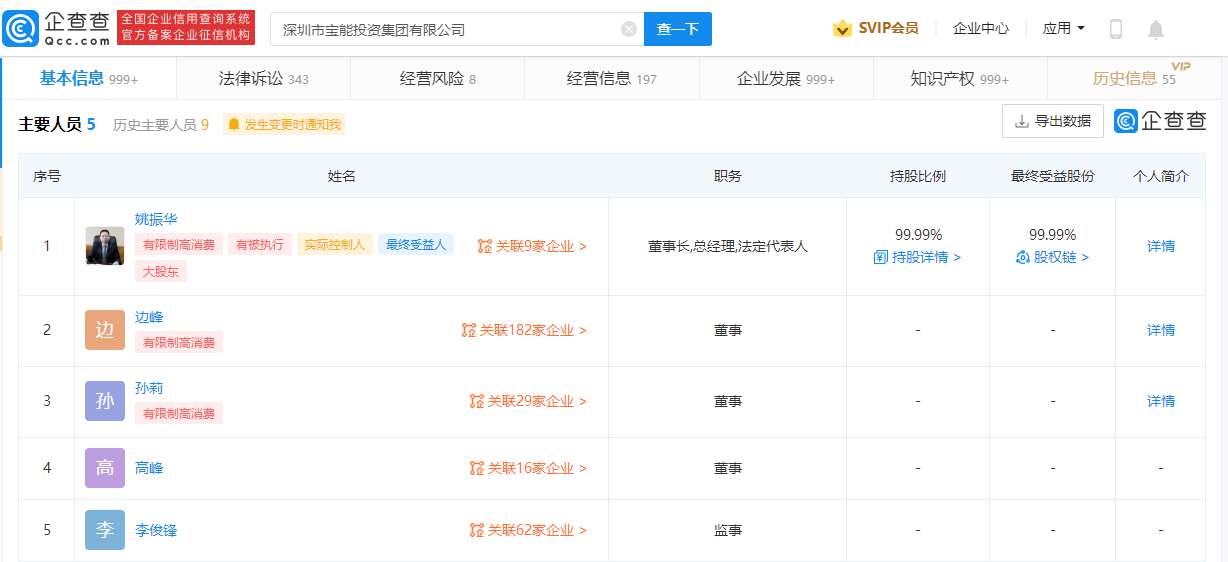Switch to 法律诉讼 tab
1228x562 pixels.
263,78
